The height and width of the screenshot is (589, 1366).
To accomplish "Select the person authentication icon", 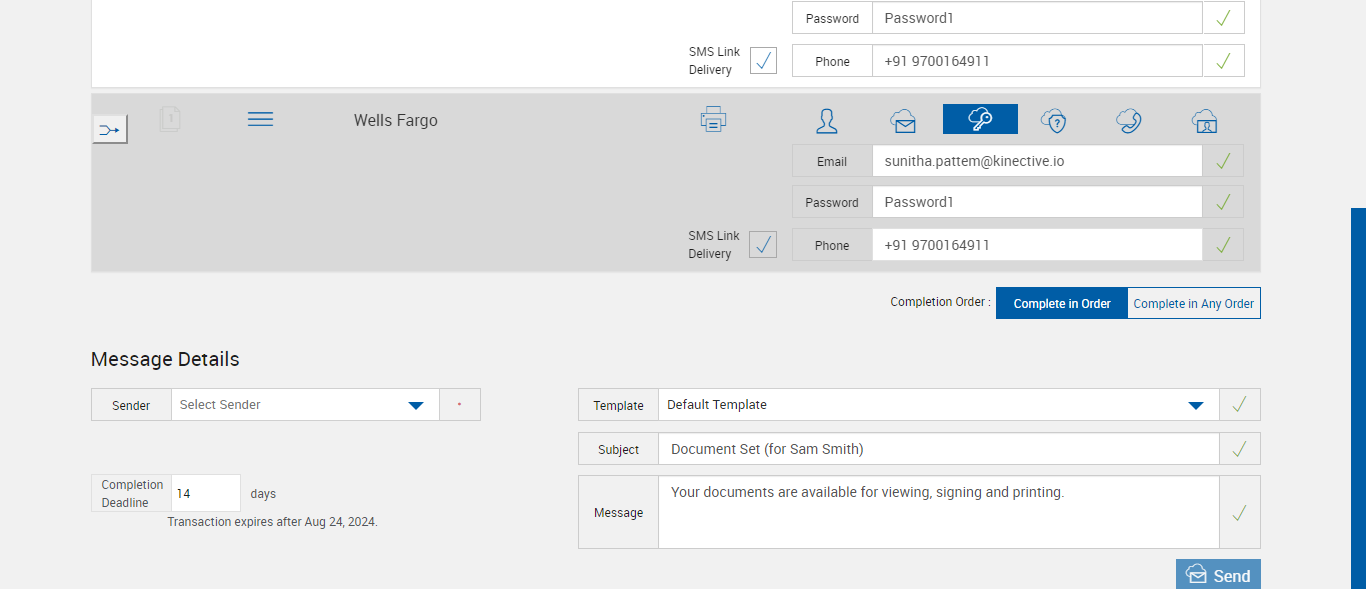I will pyautogui.click(x=827, y=121).
